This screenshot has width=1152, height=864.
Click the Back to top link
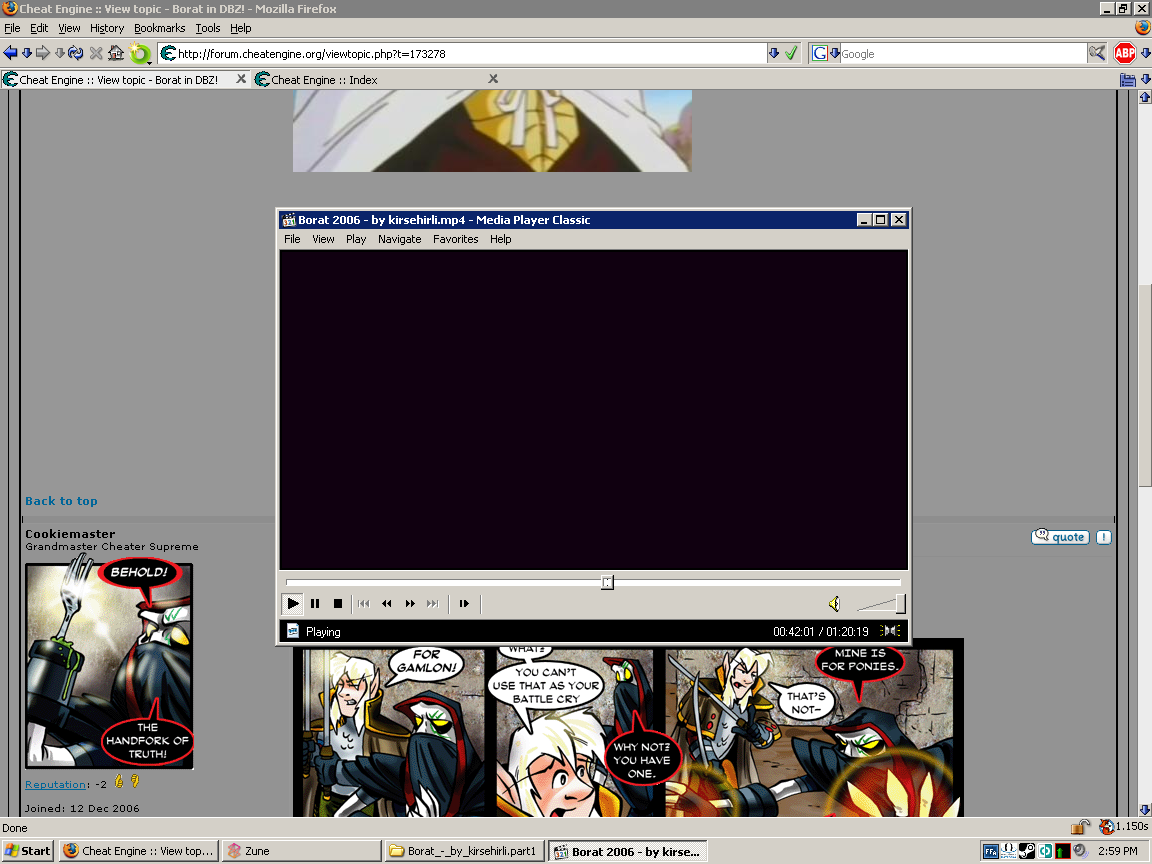61,501
